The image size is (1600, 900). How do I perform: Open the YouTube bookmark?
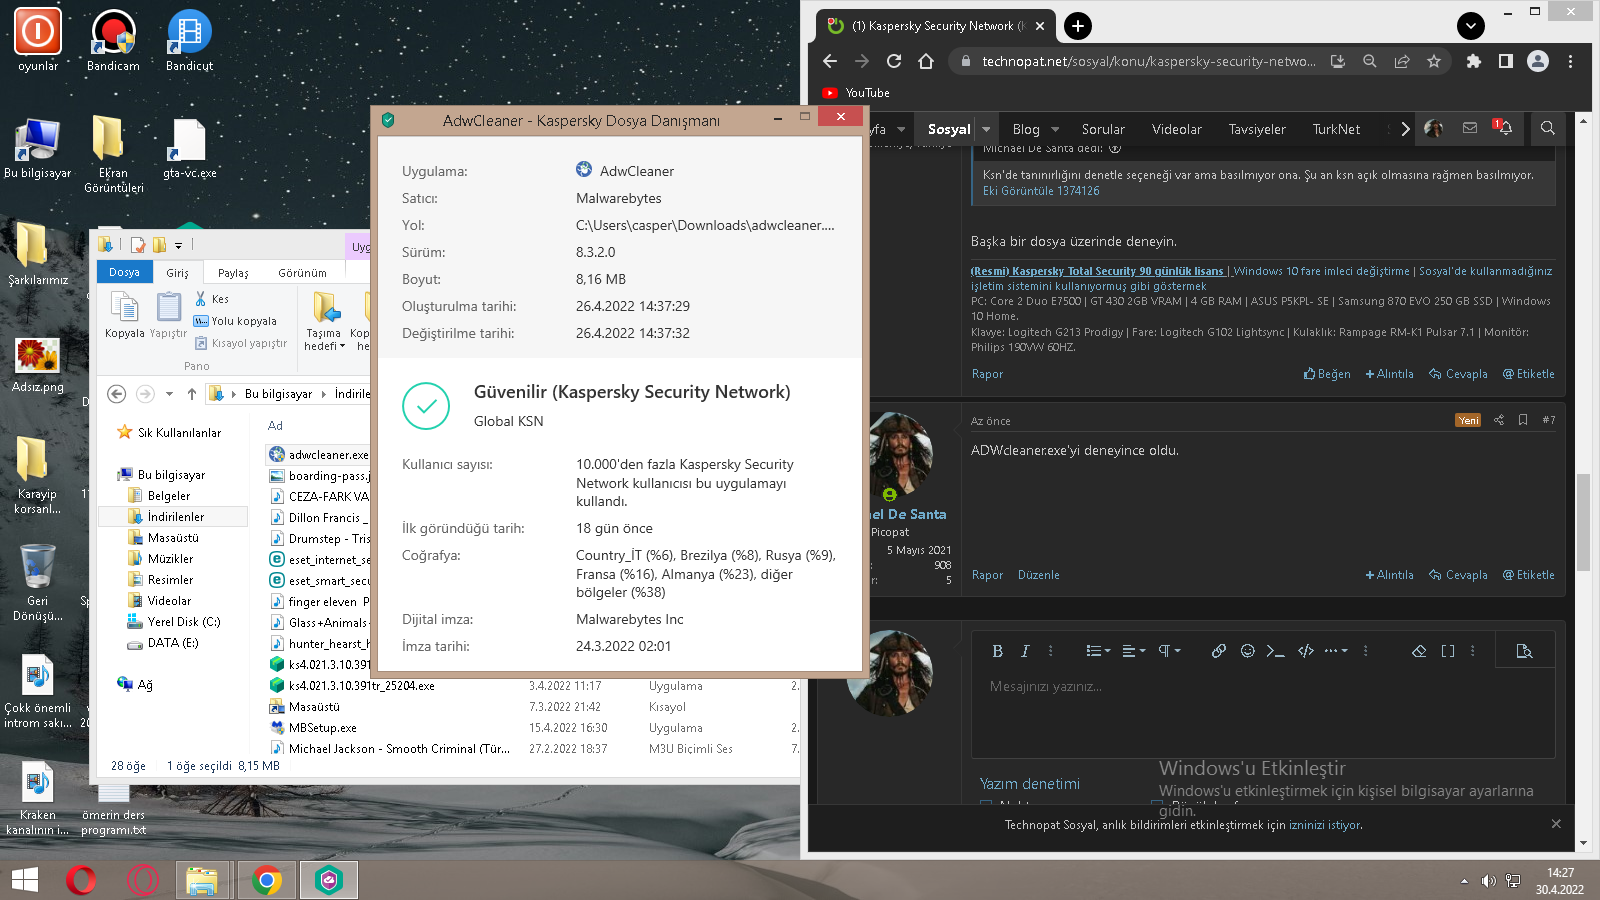tap(856, 93)
